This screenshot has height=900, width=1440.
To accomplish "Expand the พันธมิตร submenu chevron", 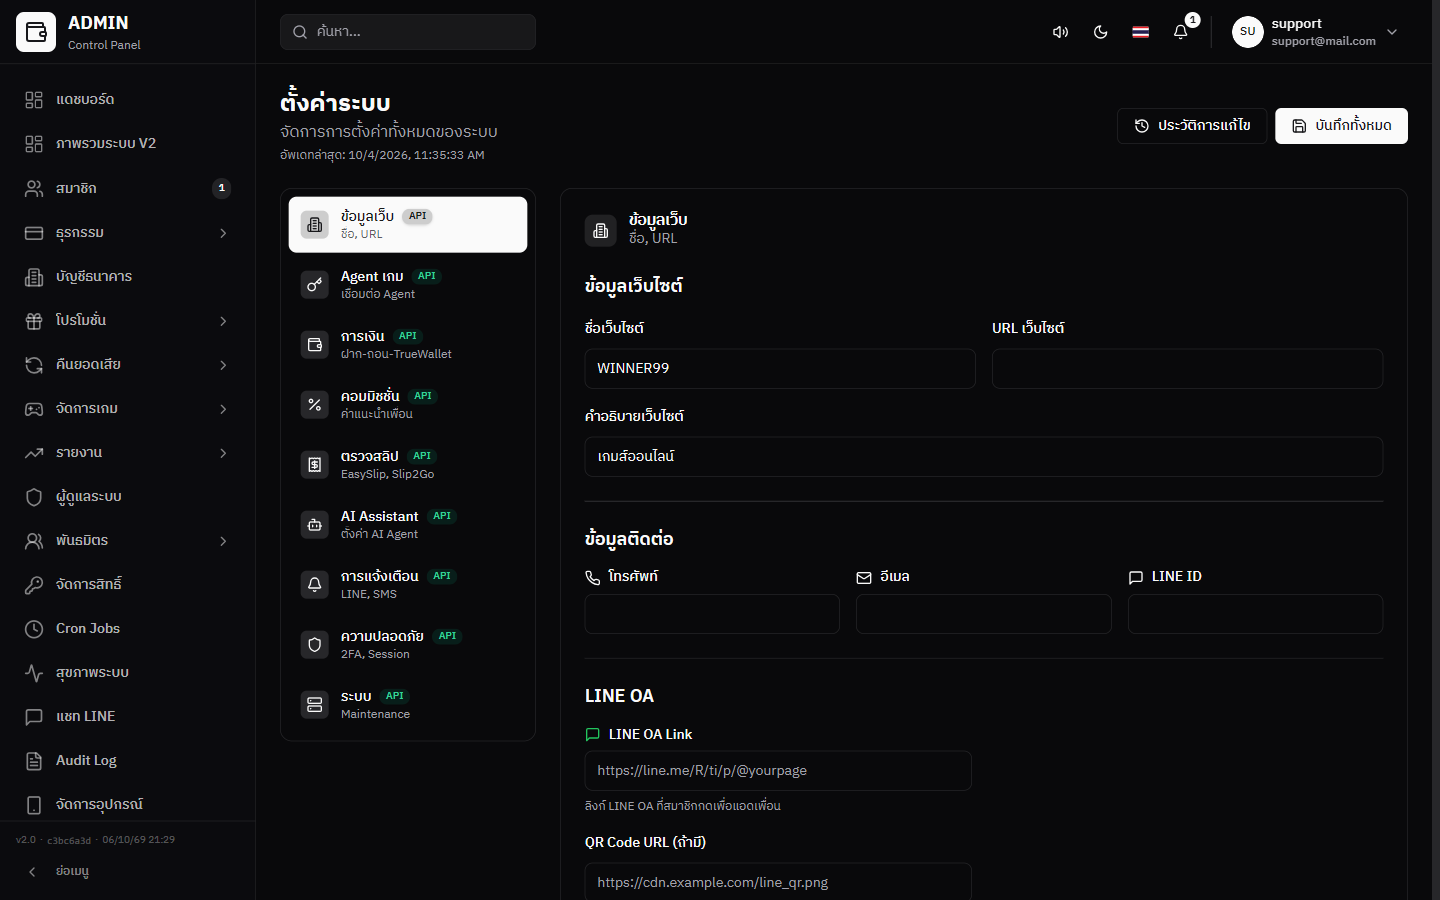I will 223,541.
